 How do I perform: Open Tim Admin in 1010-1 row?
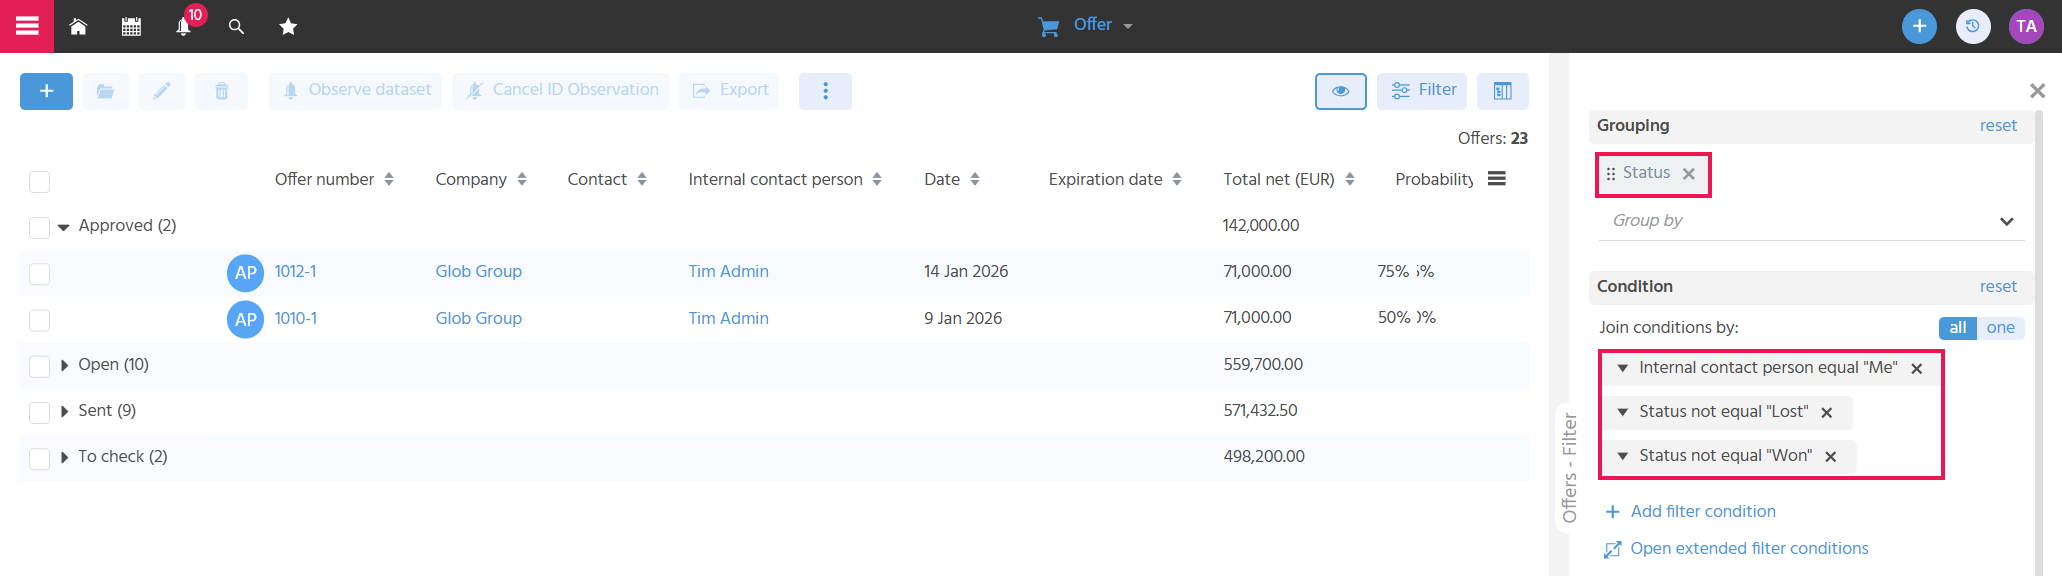[728, 318]
